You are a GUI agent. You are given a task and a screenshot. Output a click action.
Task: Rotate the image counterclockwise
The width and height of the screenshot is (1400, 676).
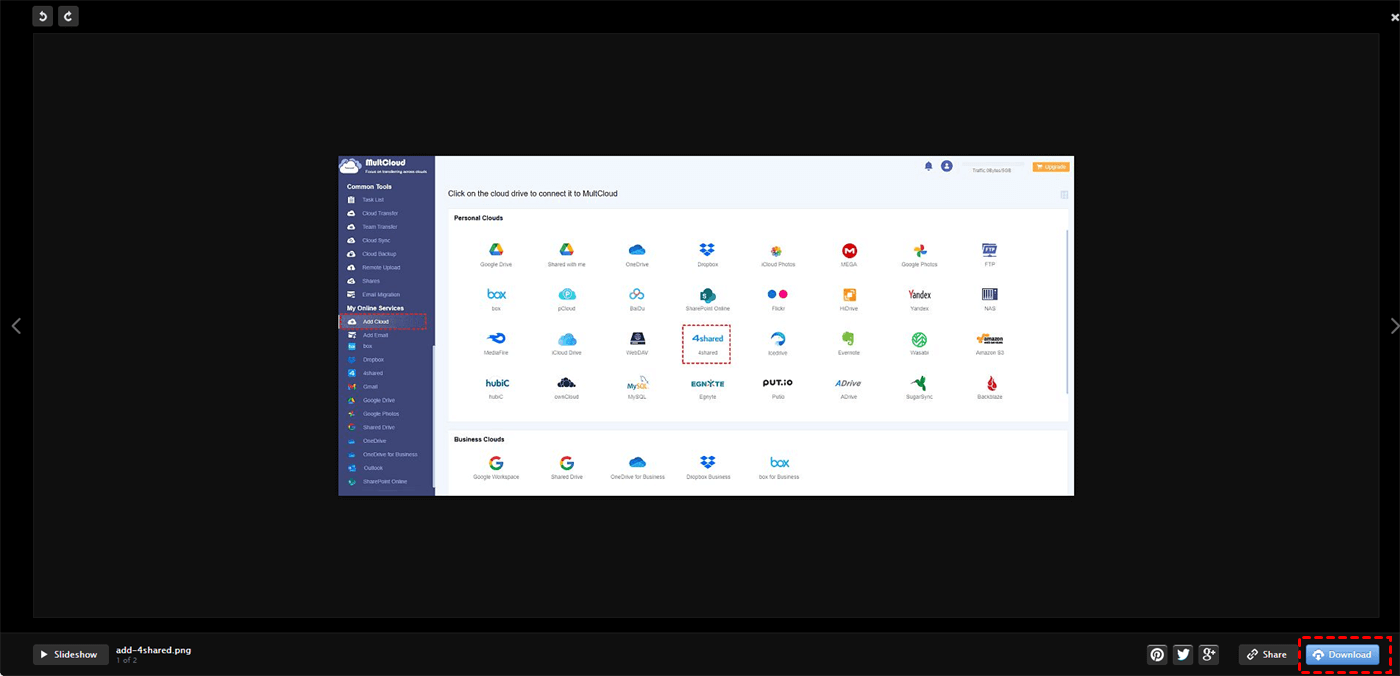click(42, 16)
